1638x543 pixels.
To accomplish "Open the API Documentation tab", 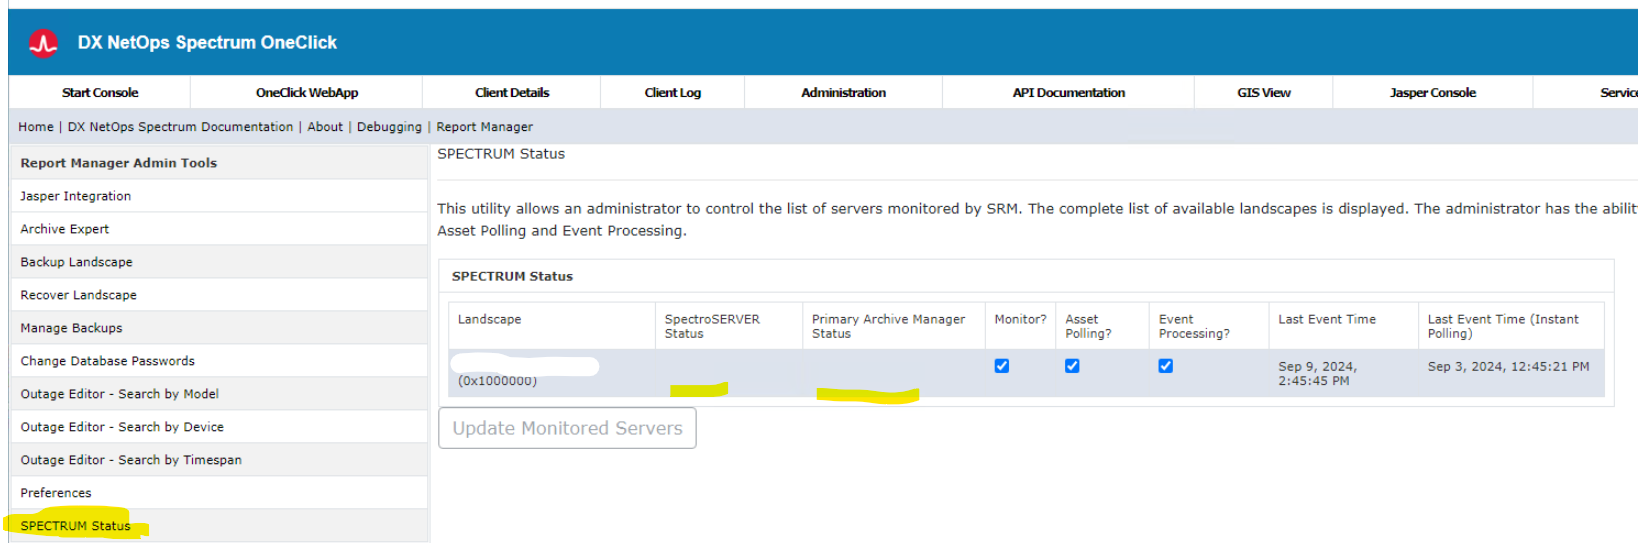I will point(1068,92).
